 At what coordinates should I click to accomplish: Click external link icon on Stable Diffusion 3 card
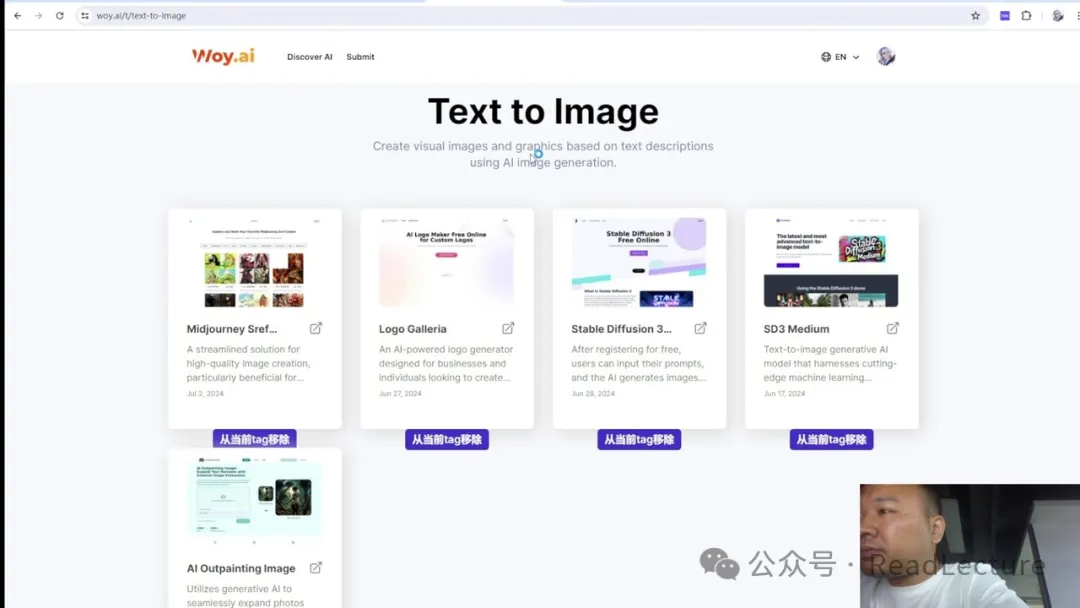click(x=700, y=328)
